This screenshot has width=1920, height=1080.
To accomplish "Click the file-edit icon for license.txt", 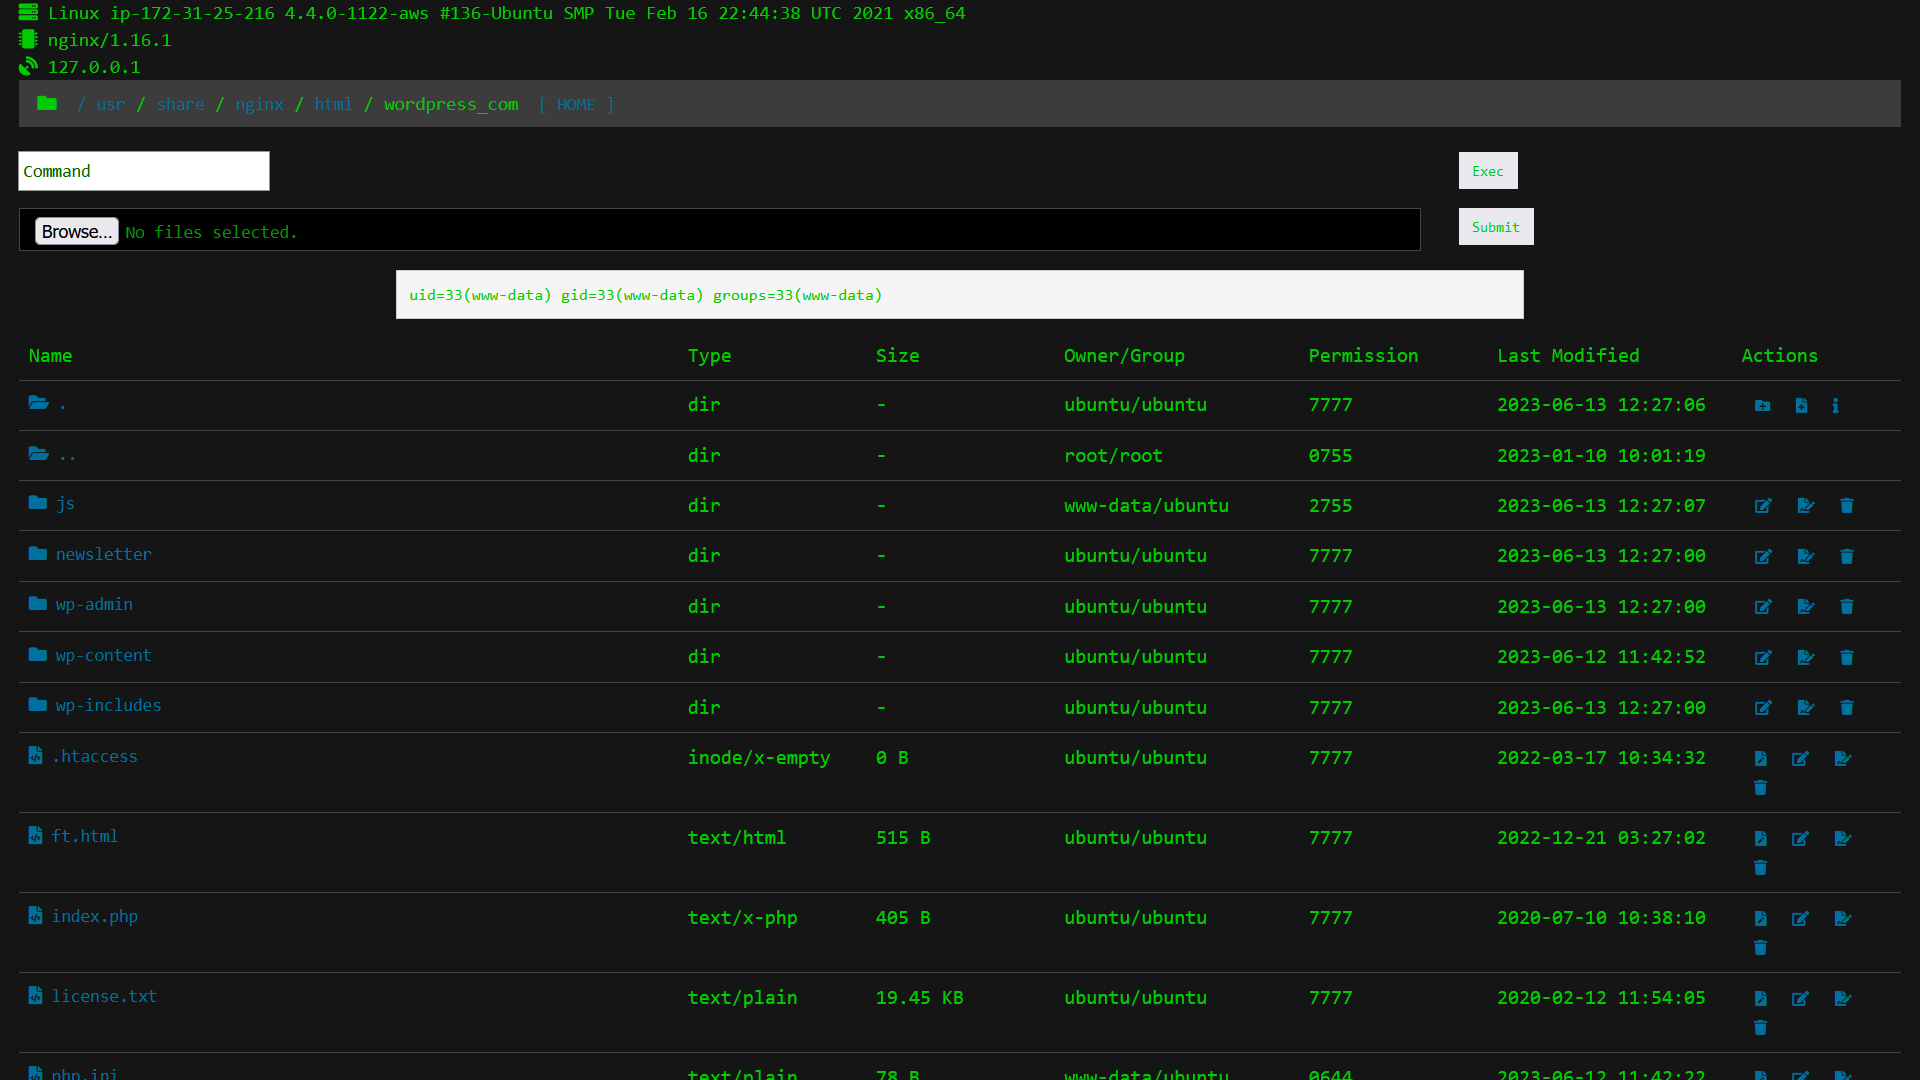I will point(1760,999).
